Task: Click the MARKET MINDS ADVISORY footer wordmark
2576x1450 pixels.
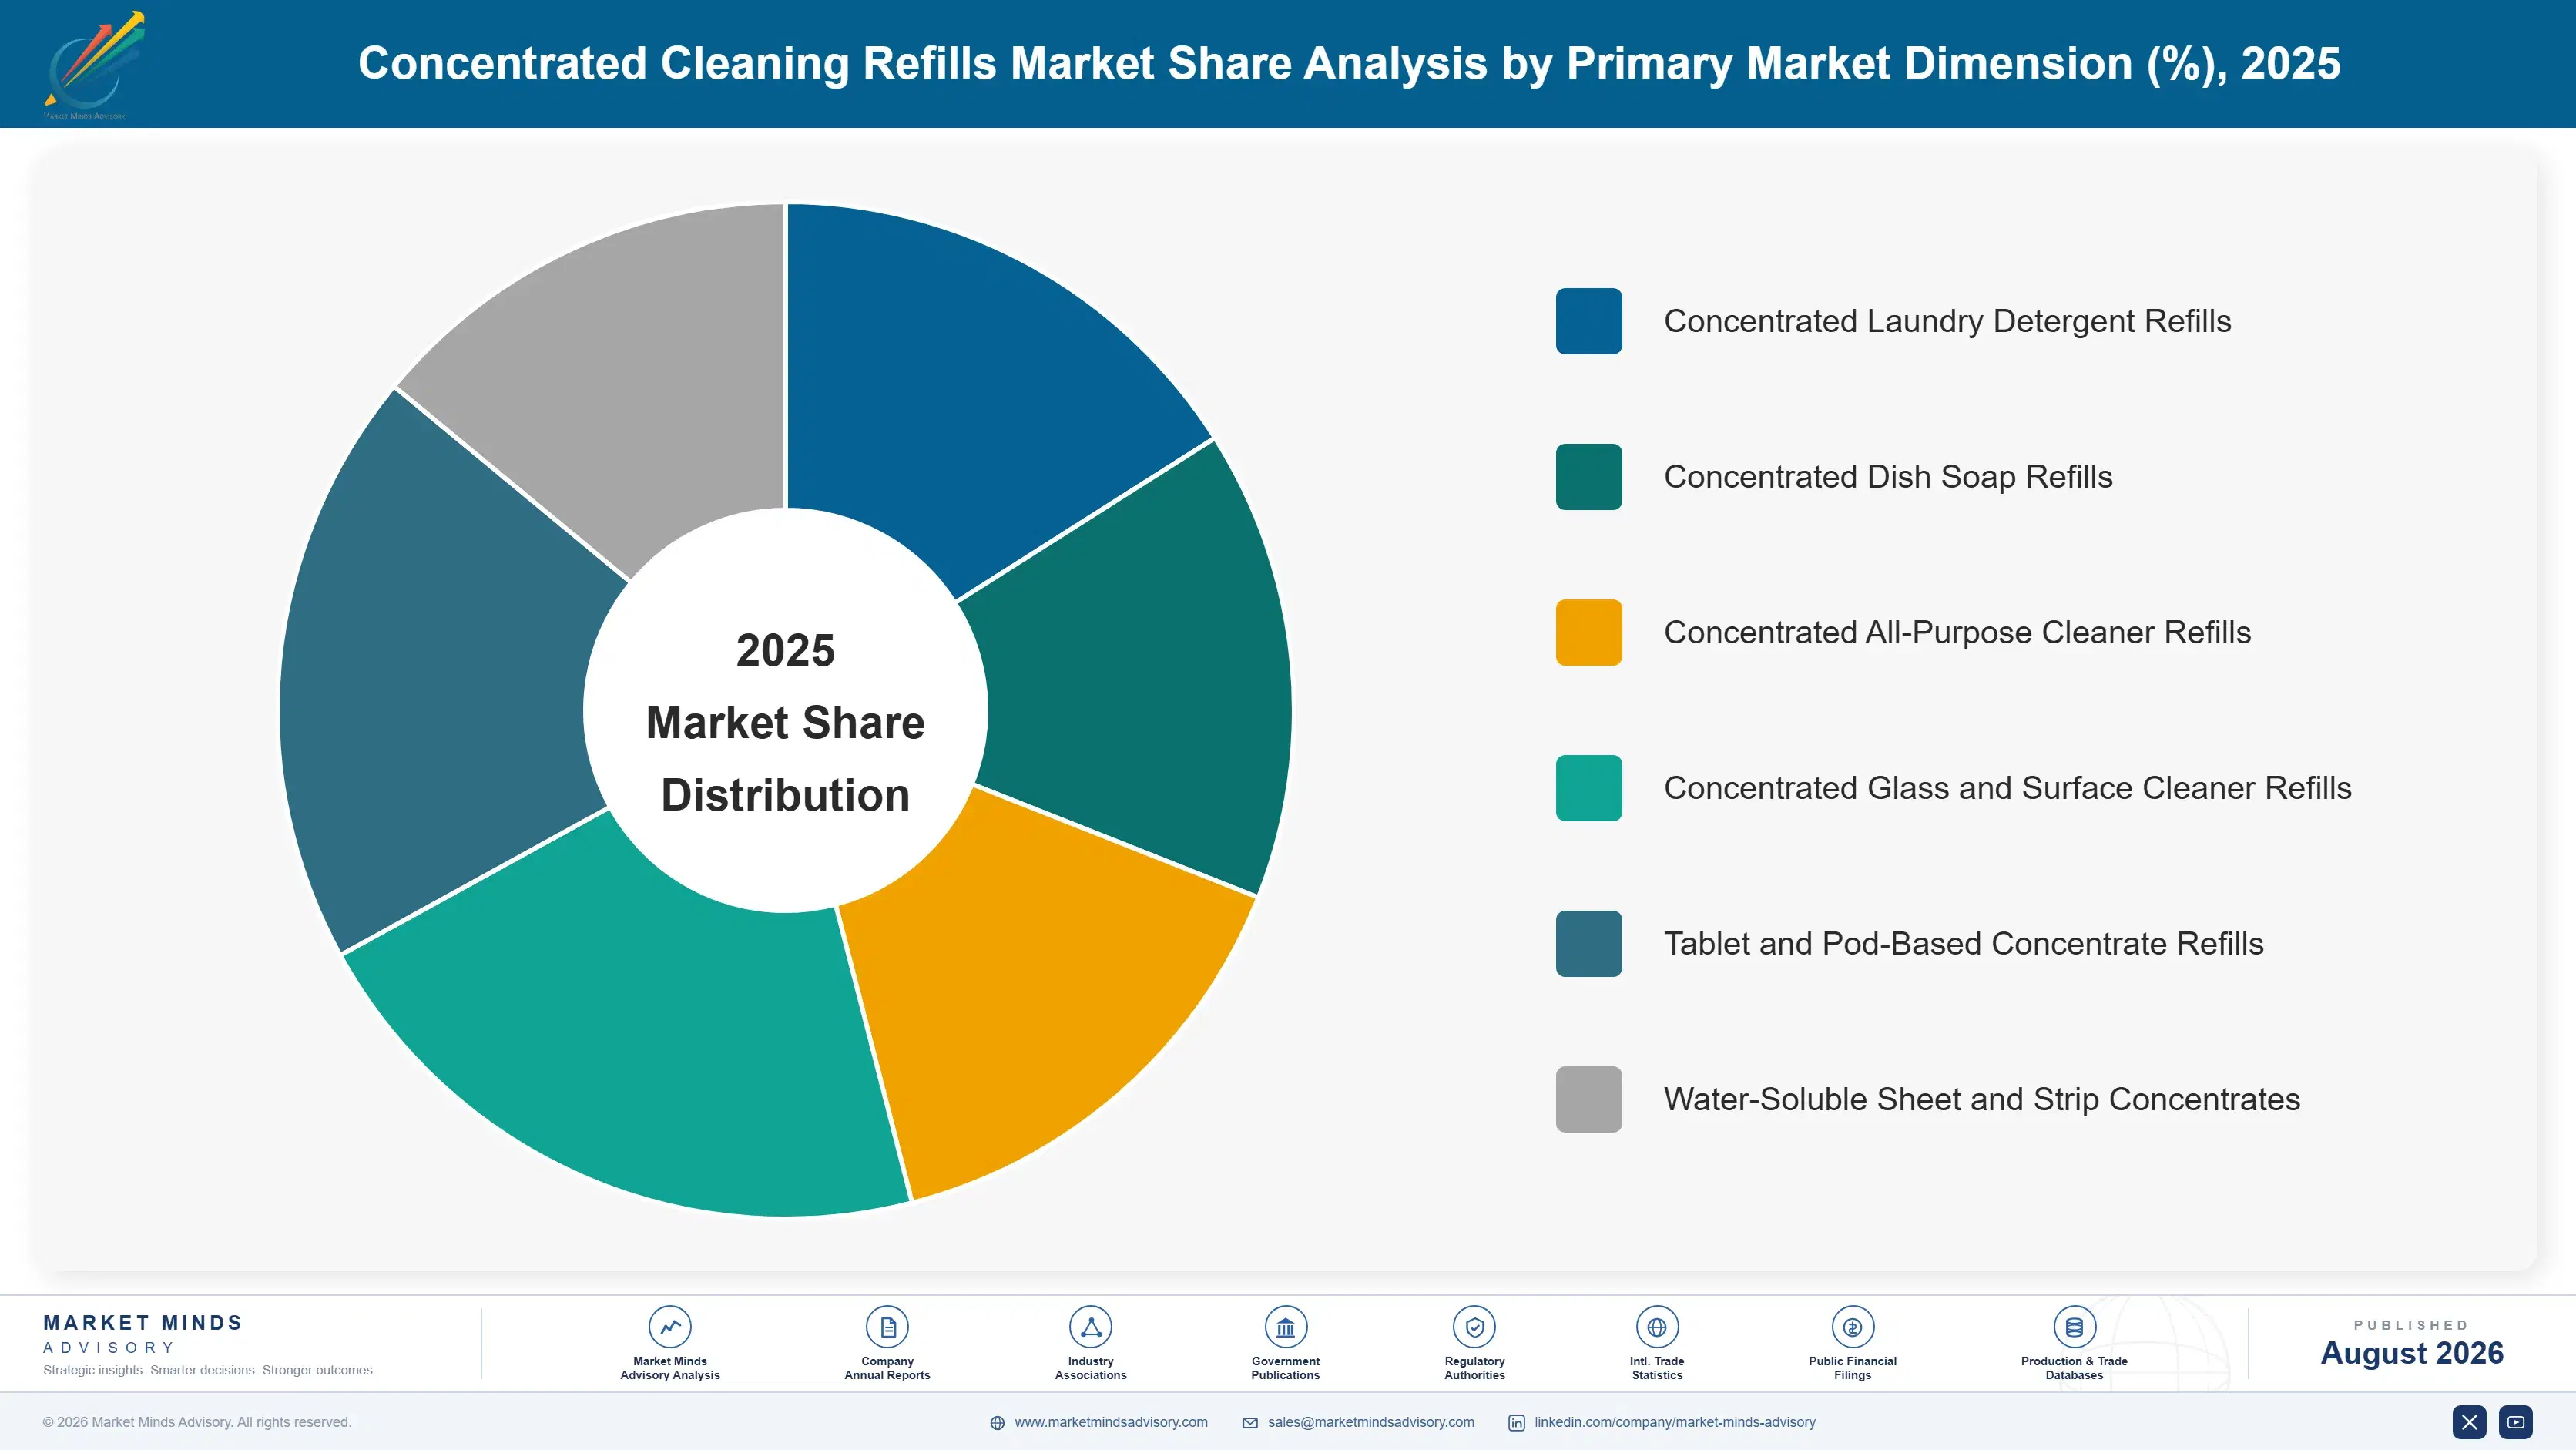Action: pyautogui.click(x=143, y=1334)
